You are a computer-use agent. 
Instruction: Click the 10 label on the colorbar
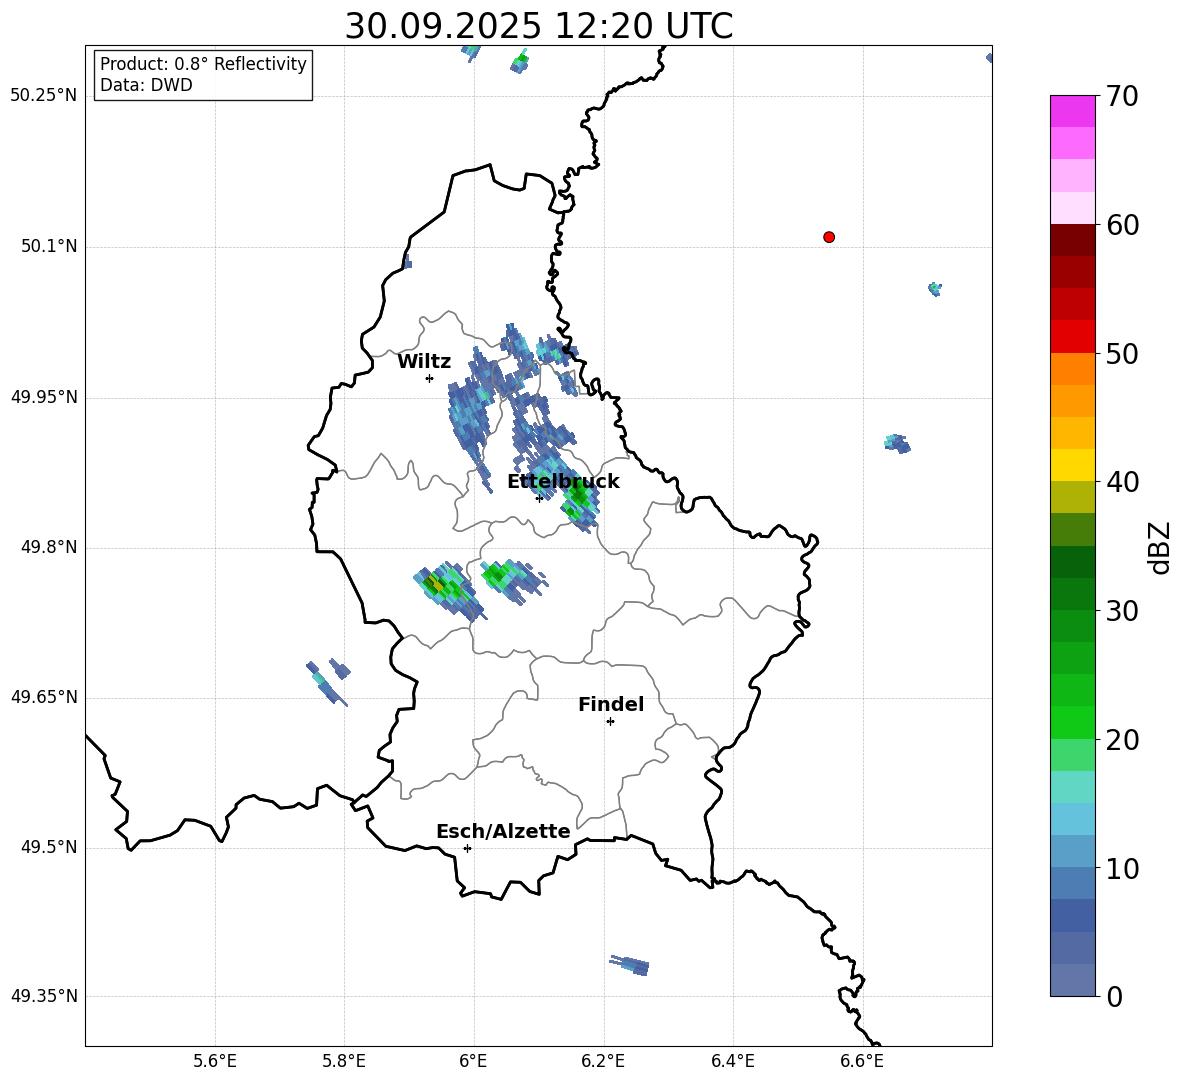[x=1122, y=868]
